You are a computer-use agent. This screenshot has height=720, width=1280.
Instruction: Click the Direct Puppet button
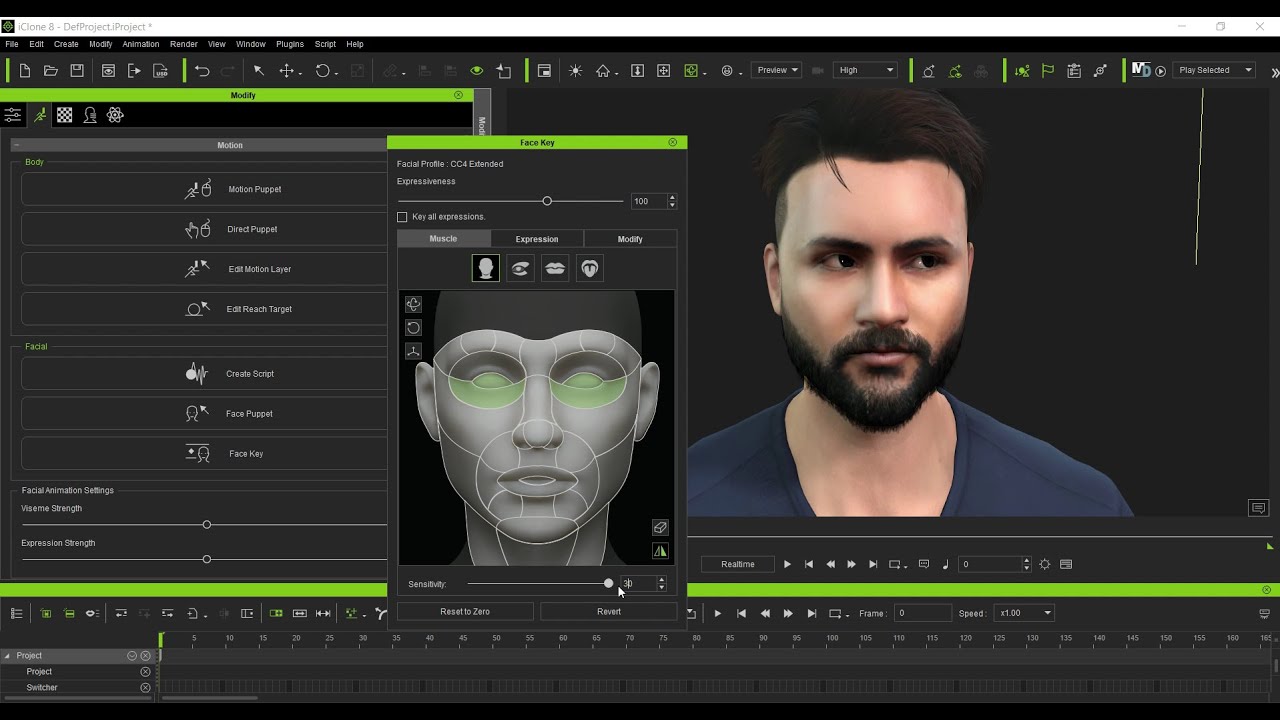coord(204,229)
